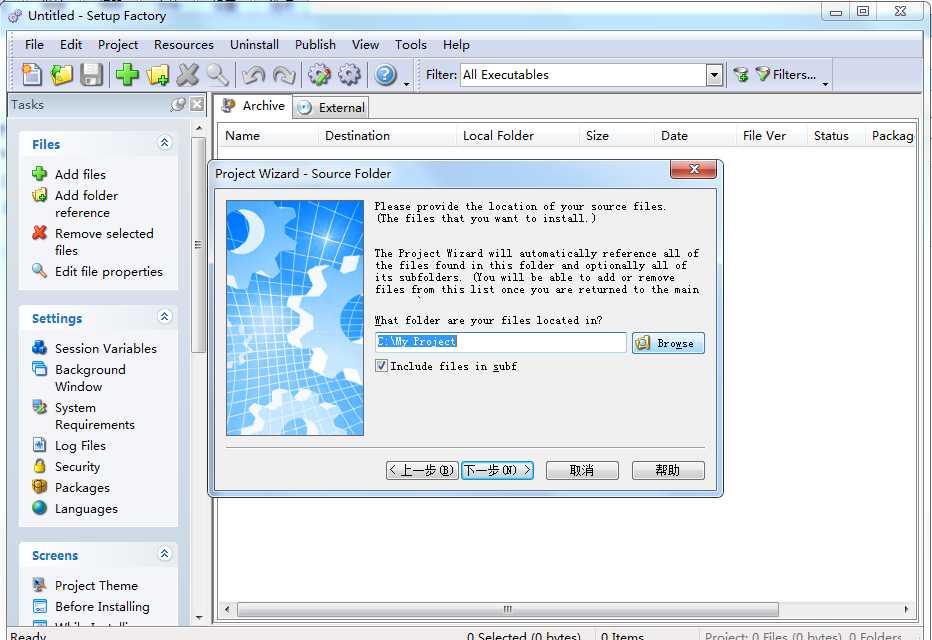Click the Open Project folder icon
Viewport: 932px width, 640px height.
[x=61, y=75]
